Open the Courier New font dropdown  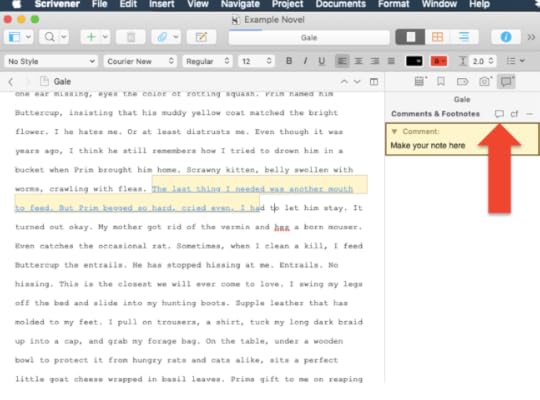click(x=140, y=61)
